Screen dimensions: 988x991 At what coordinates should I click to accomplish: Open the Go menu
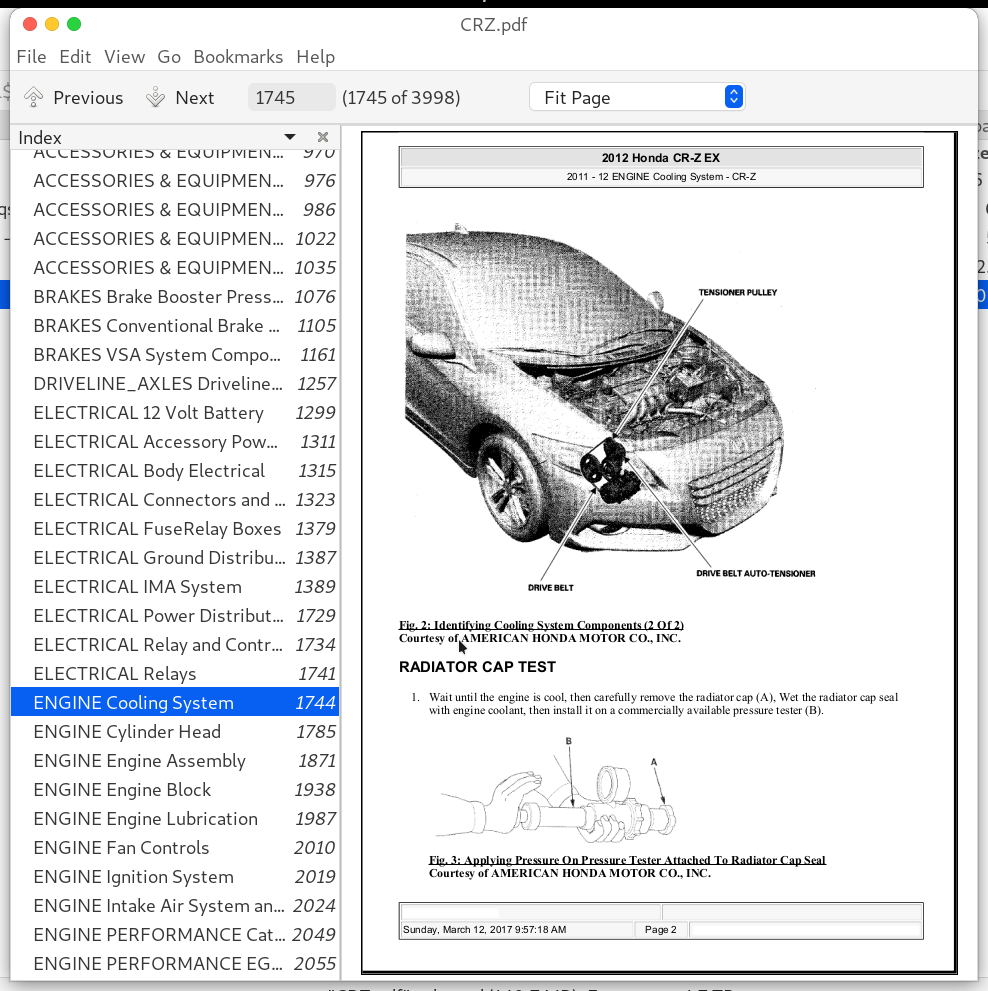coord(169,57)
